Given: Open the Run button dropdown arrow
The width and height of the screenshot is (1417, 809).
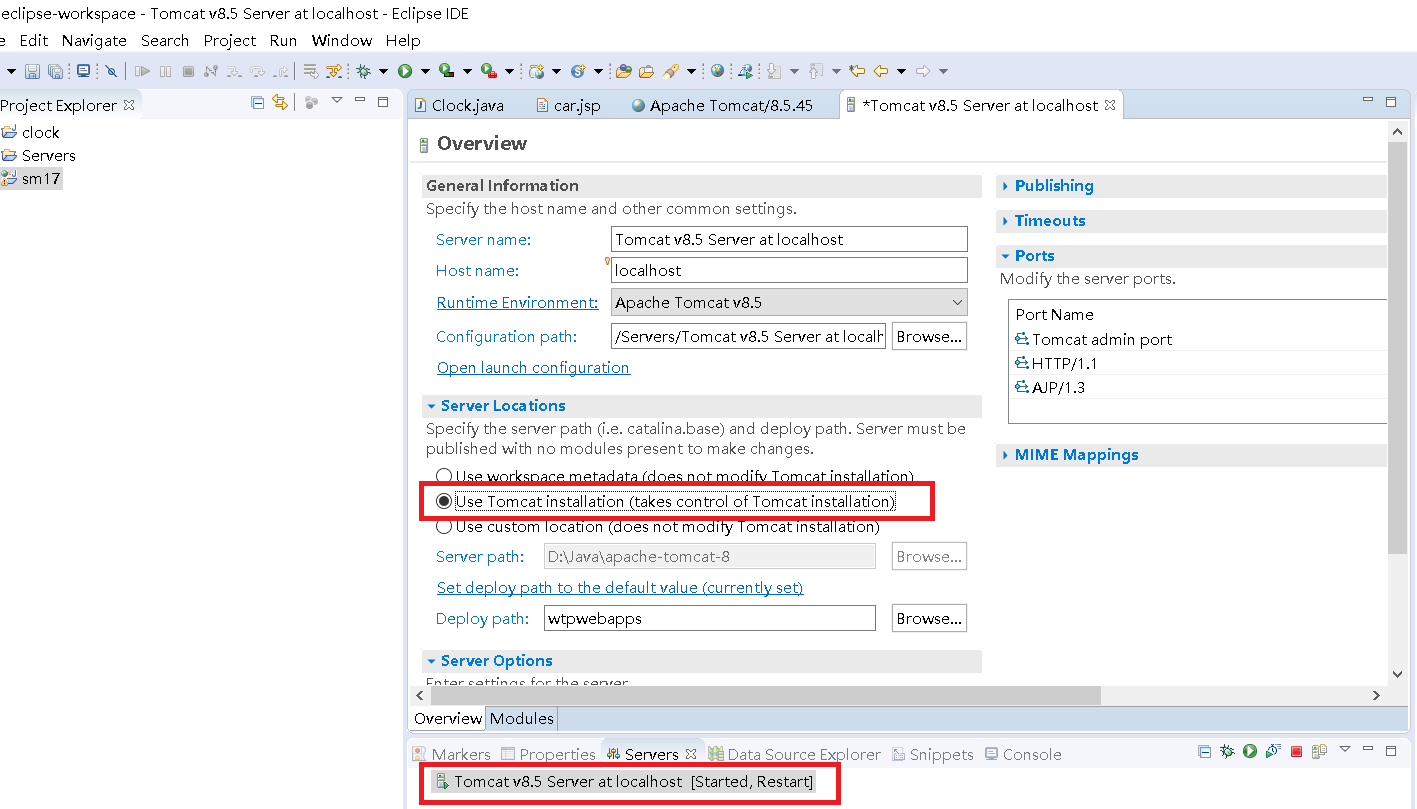Looking at the screenshot, I should coord(425,71).
